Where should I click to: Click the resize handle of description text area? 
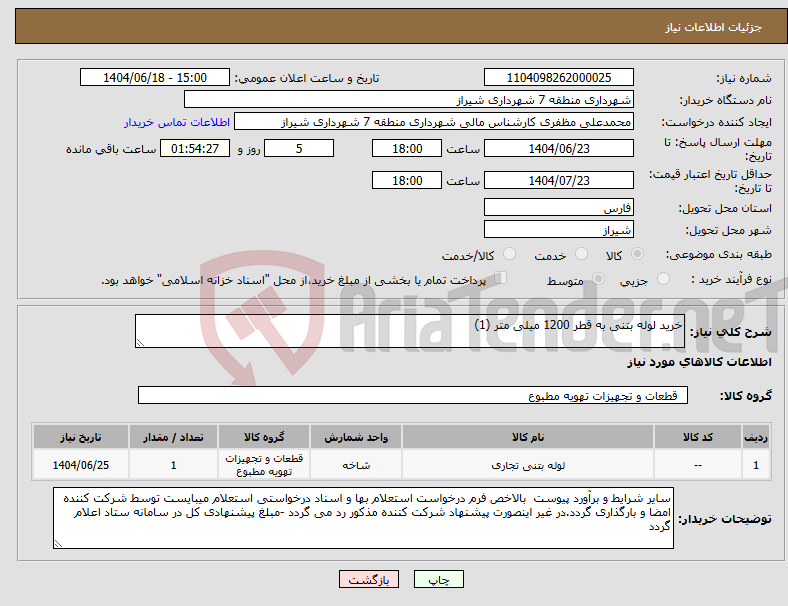pyautogui.click(x=140, y=343)
